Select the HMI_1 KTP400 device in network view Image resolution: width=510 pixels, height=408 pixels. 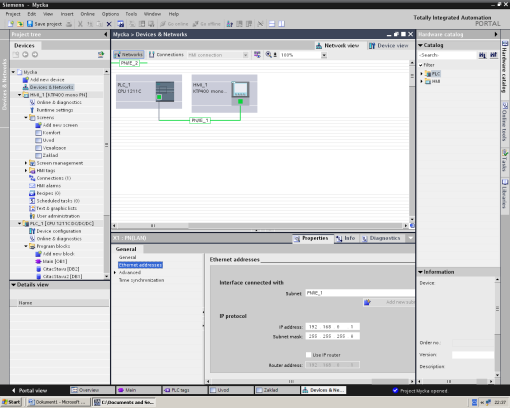(224, 93)
